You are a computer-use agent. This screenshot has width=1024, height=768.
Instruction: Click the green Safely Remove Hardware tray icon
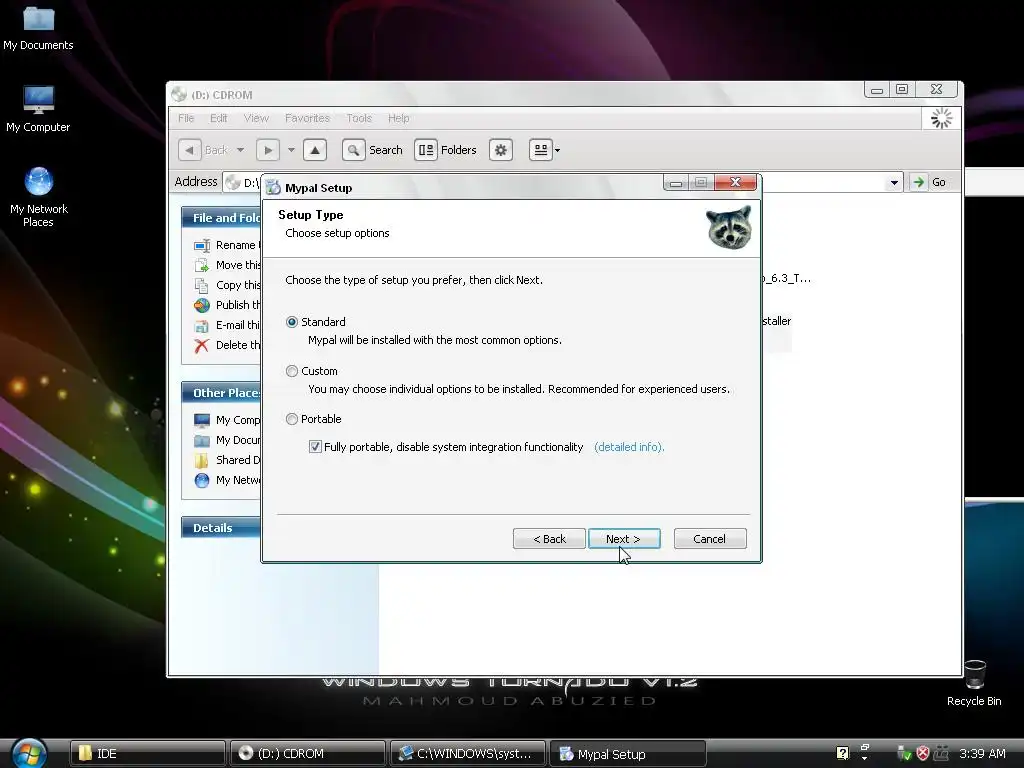(904, 754)
